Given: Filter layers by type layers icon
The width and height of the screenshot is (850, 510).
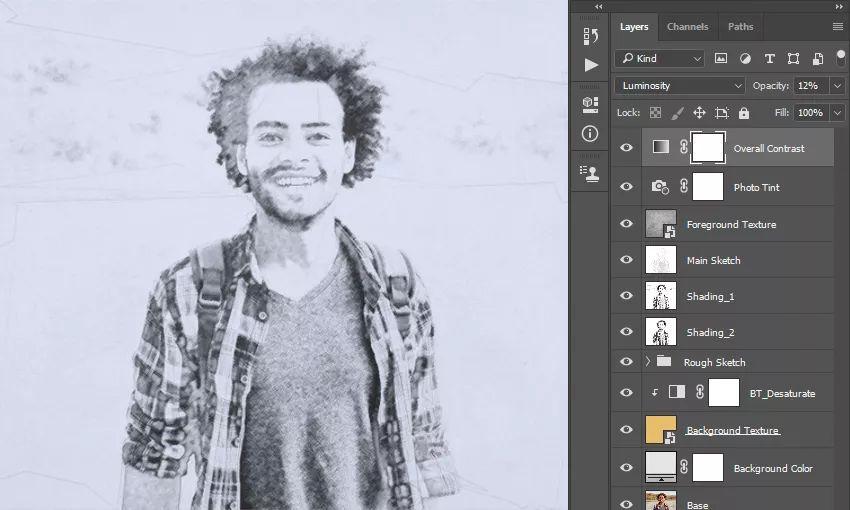Looking at the screenshot, I should 769,59.
